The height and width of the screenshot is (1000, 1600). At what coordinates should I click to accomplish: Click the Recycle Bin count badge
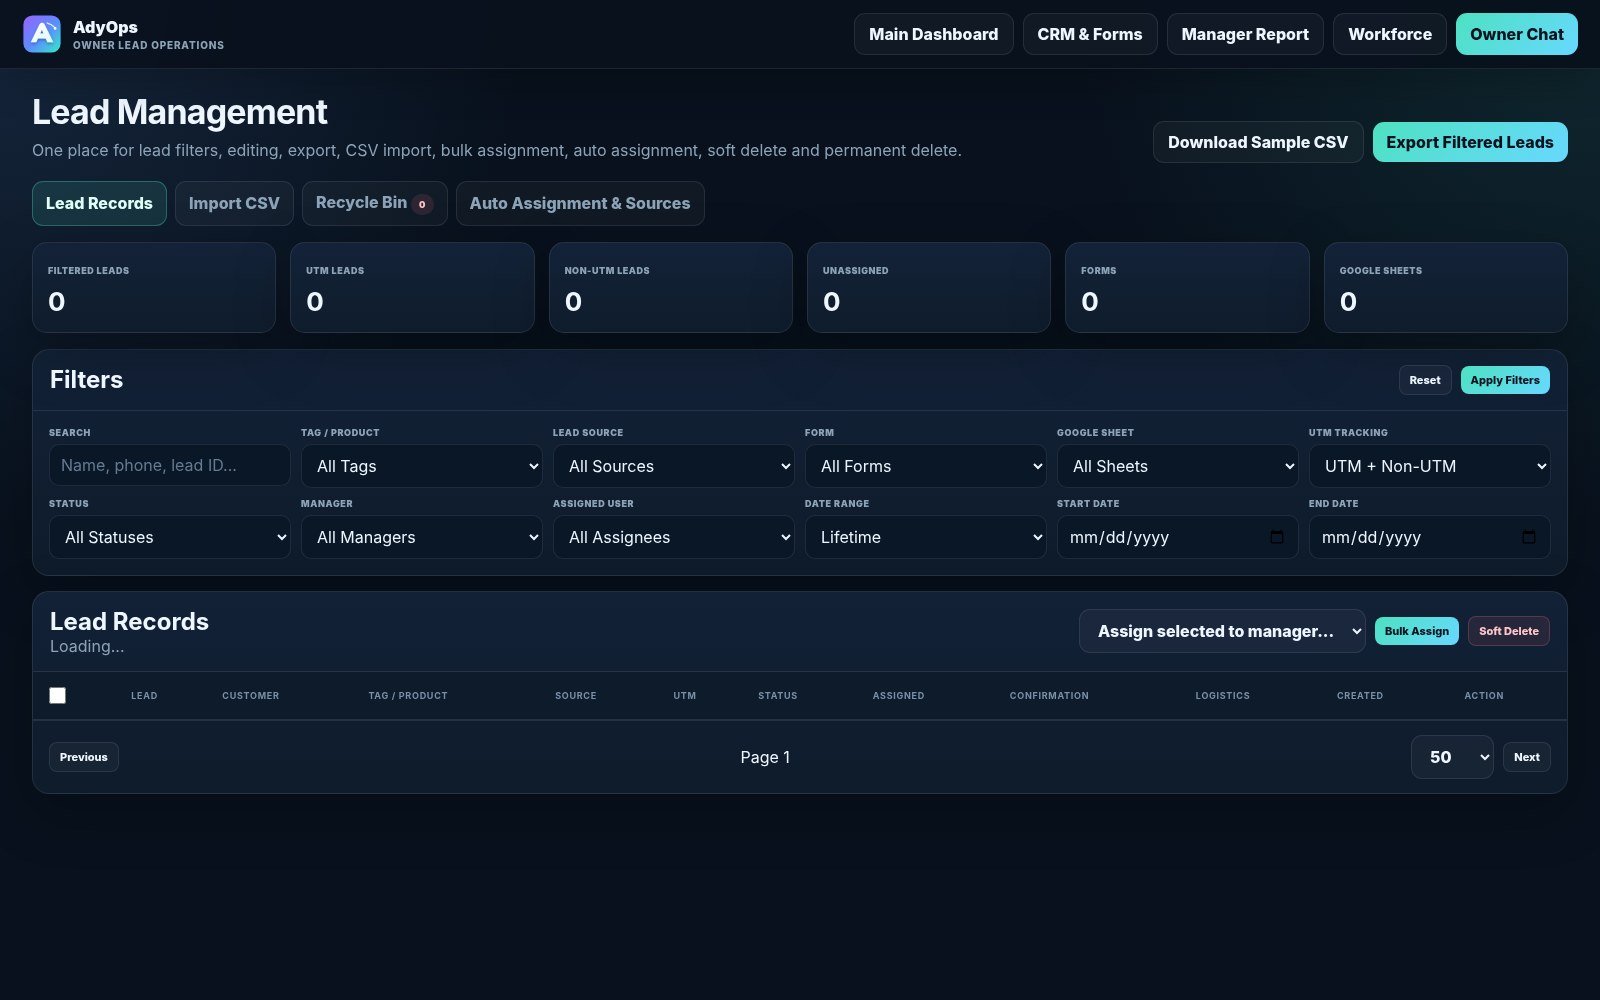pyautogui.click(x=422, y=204)
